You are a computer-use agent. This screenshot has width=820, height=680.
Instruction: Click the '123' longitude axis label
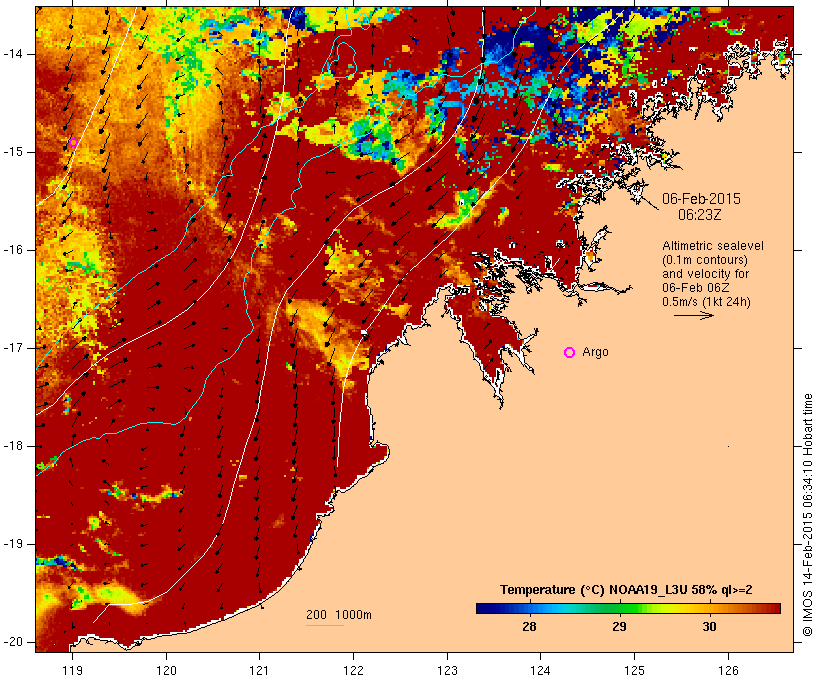pyautogui.click(x=447, y=670)
